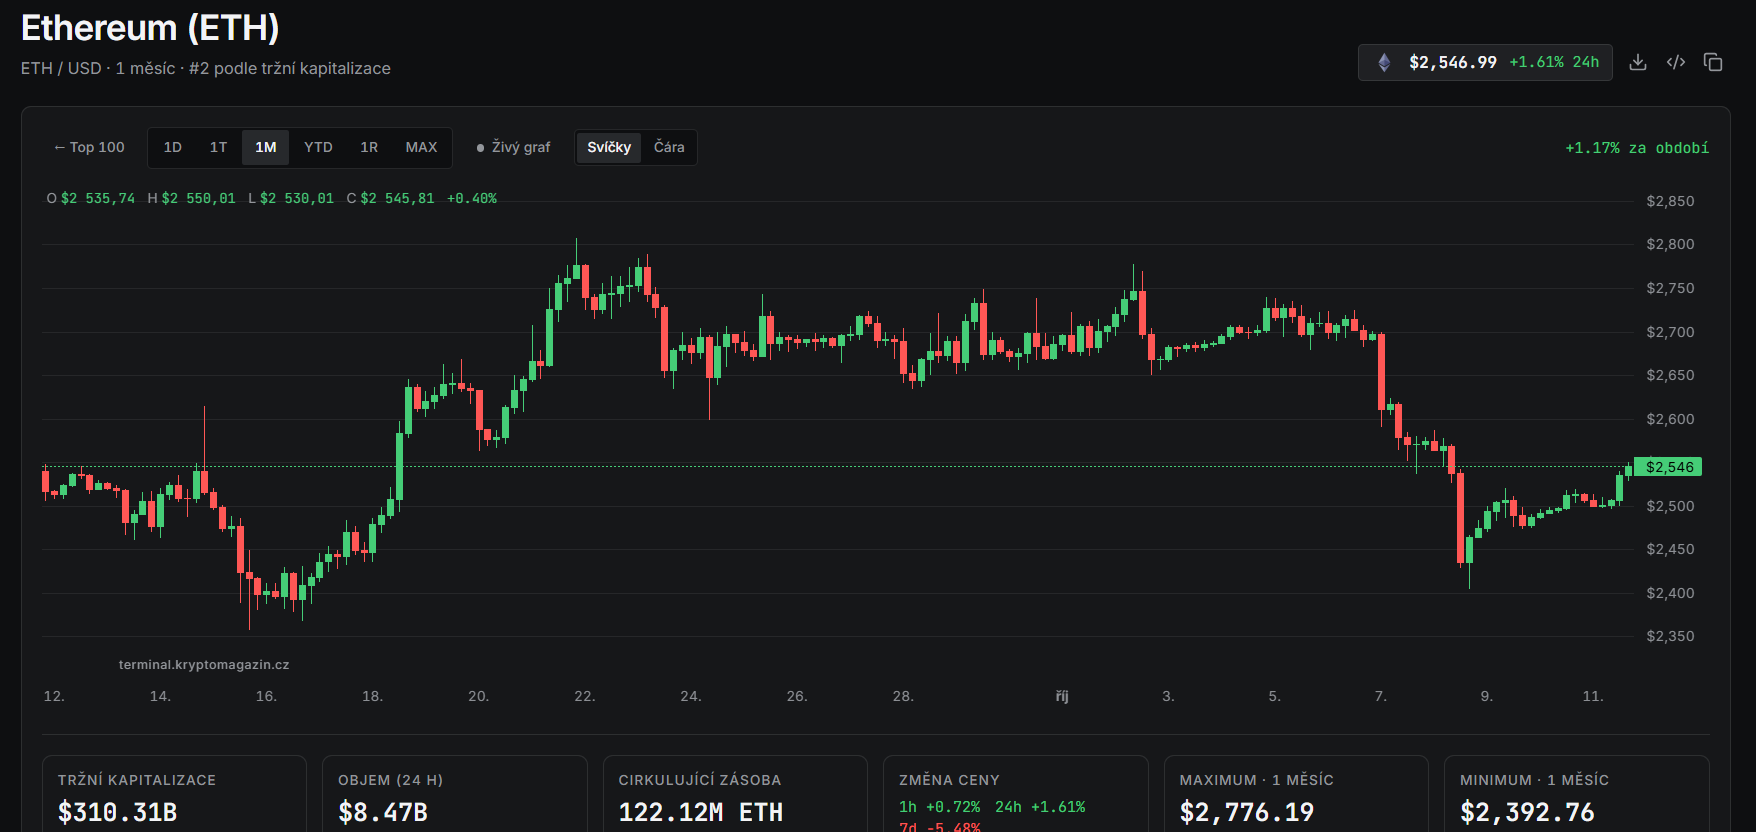Click the Tržní kapitalizace $310.31B card

tap(174, 794)
